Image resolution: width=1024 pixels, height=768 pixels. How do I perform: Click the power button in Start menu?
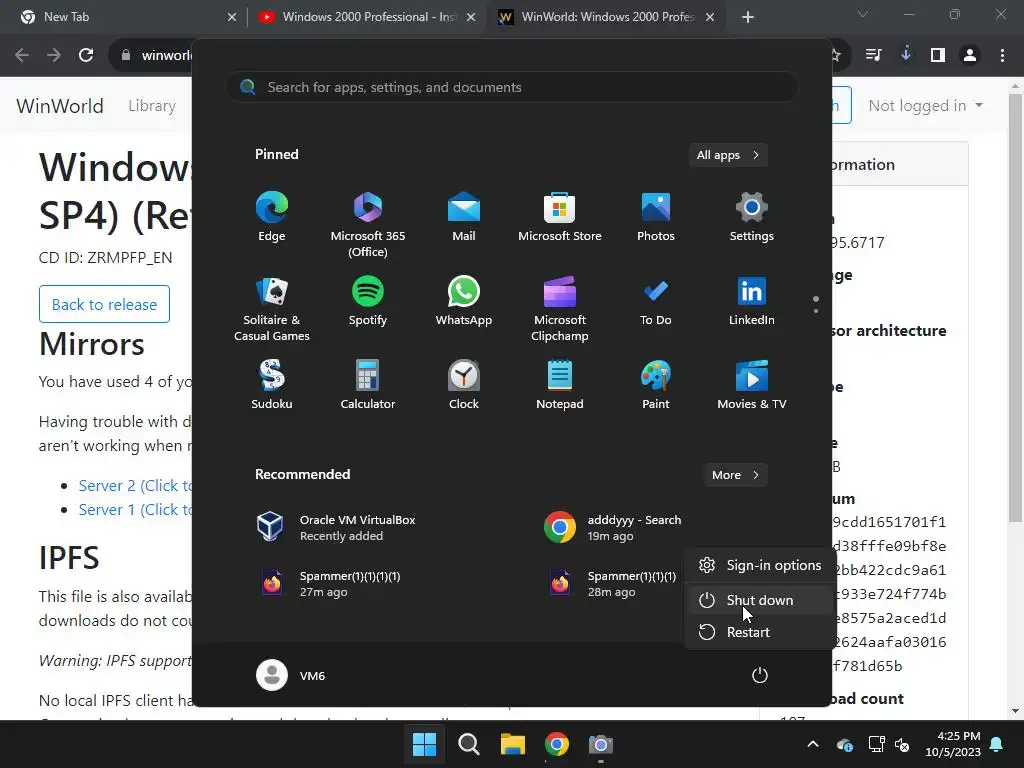[x=760, y=675]
